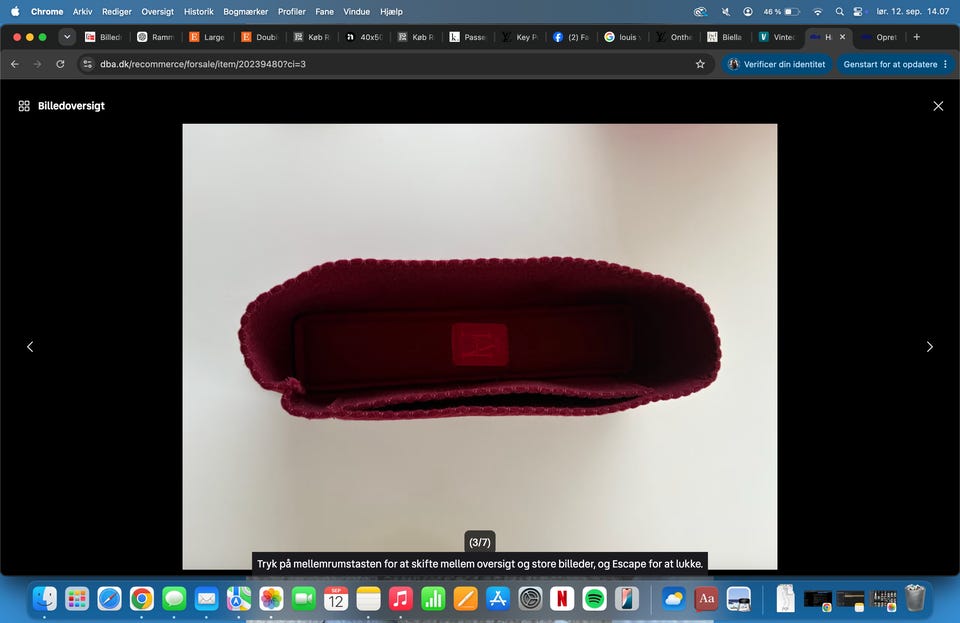Go to the next image with right chevron
This screenshot has height=623, width=960.
coord(929,347)
